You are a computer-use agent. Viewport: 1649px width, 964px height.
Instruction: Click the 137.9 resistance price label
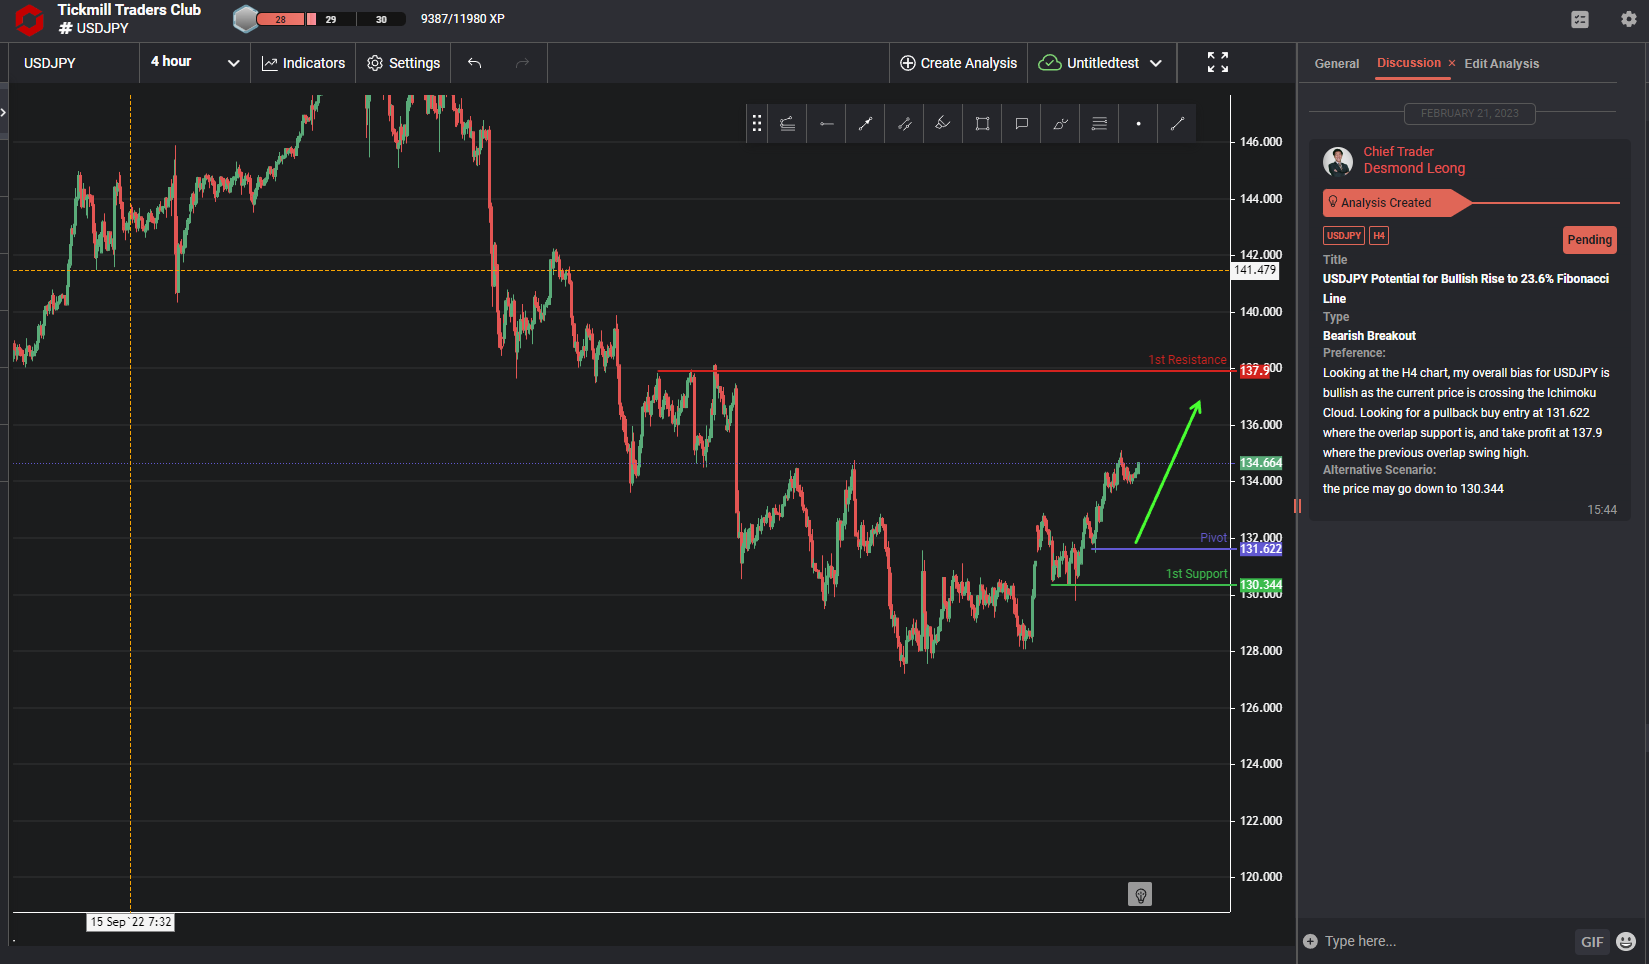[1254, 371]
